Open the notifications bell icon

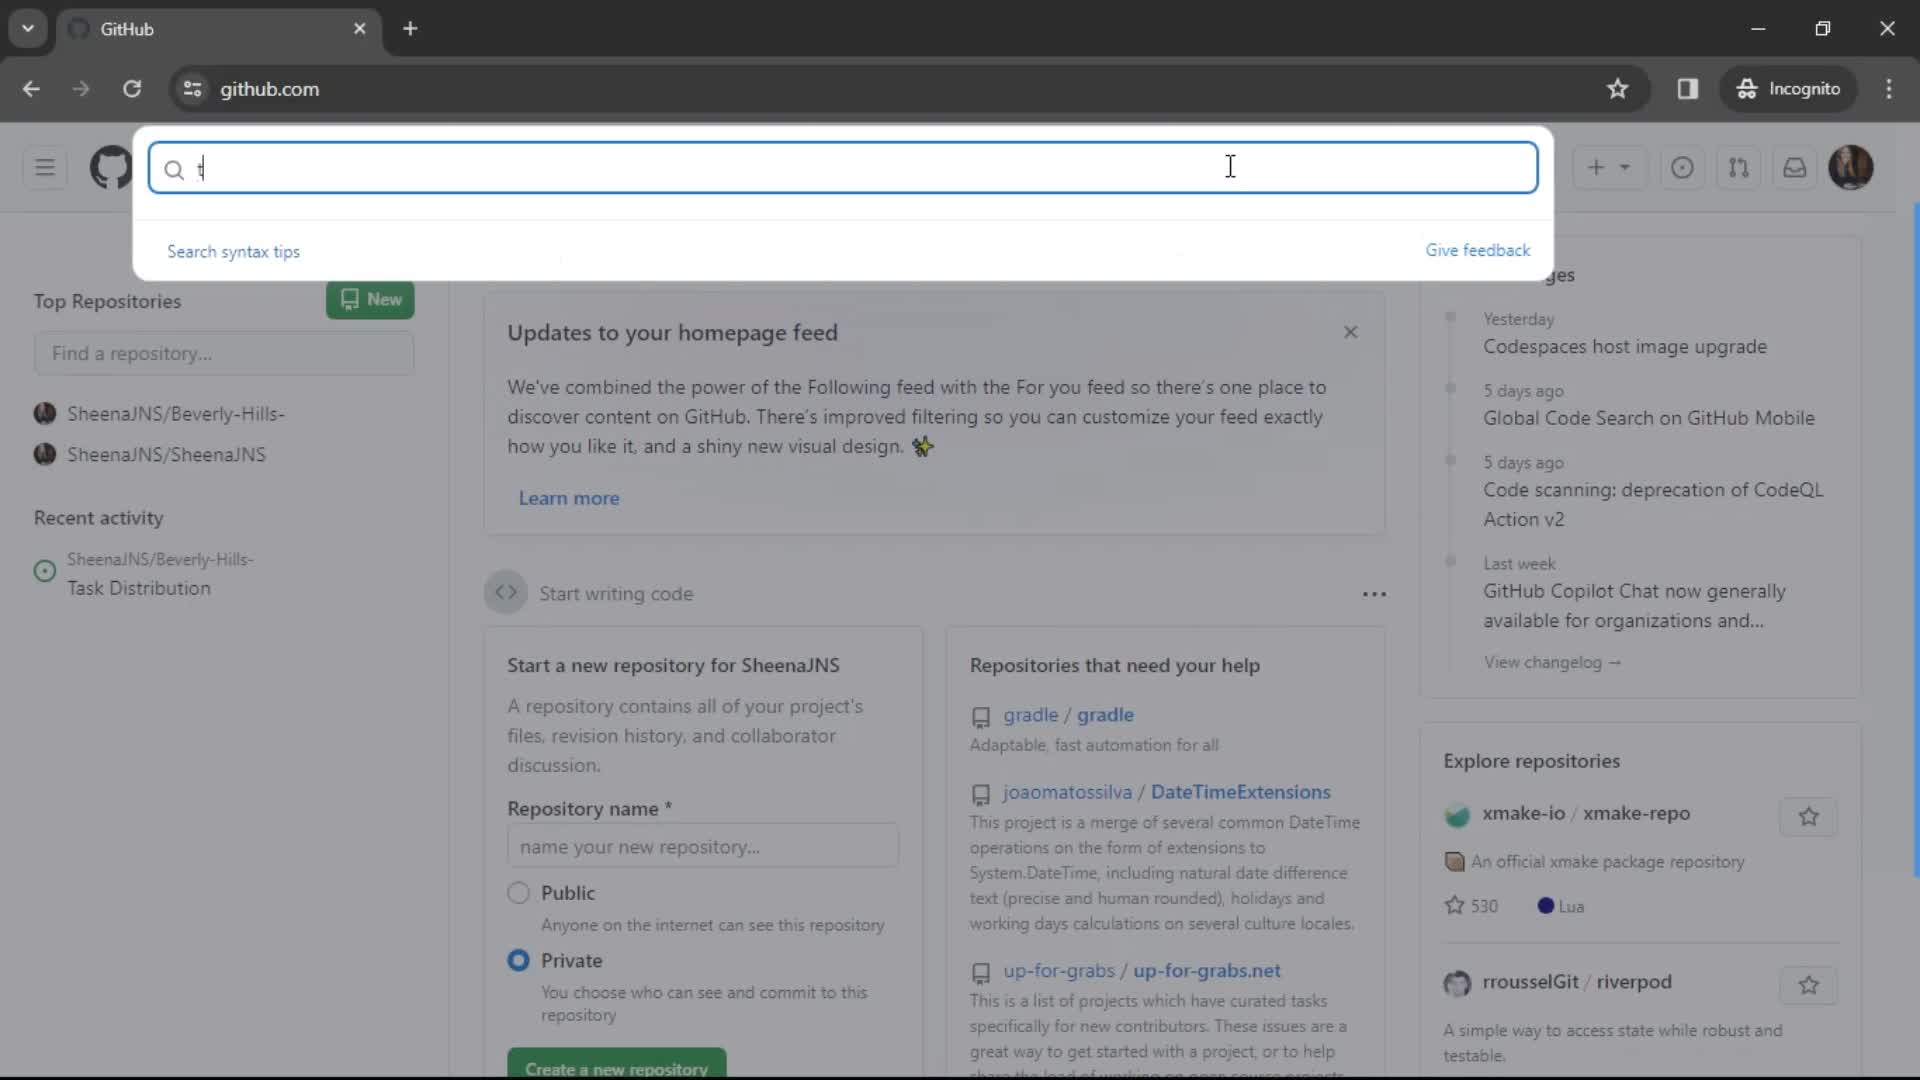coord(1795,167)
